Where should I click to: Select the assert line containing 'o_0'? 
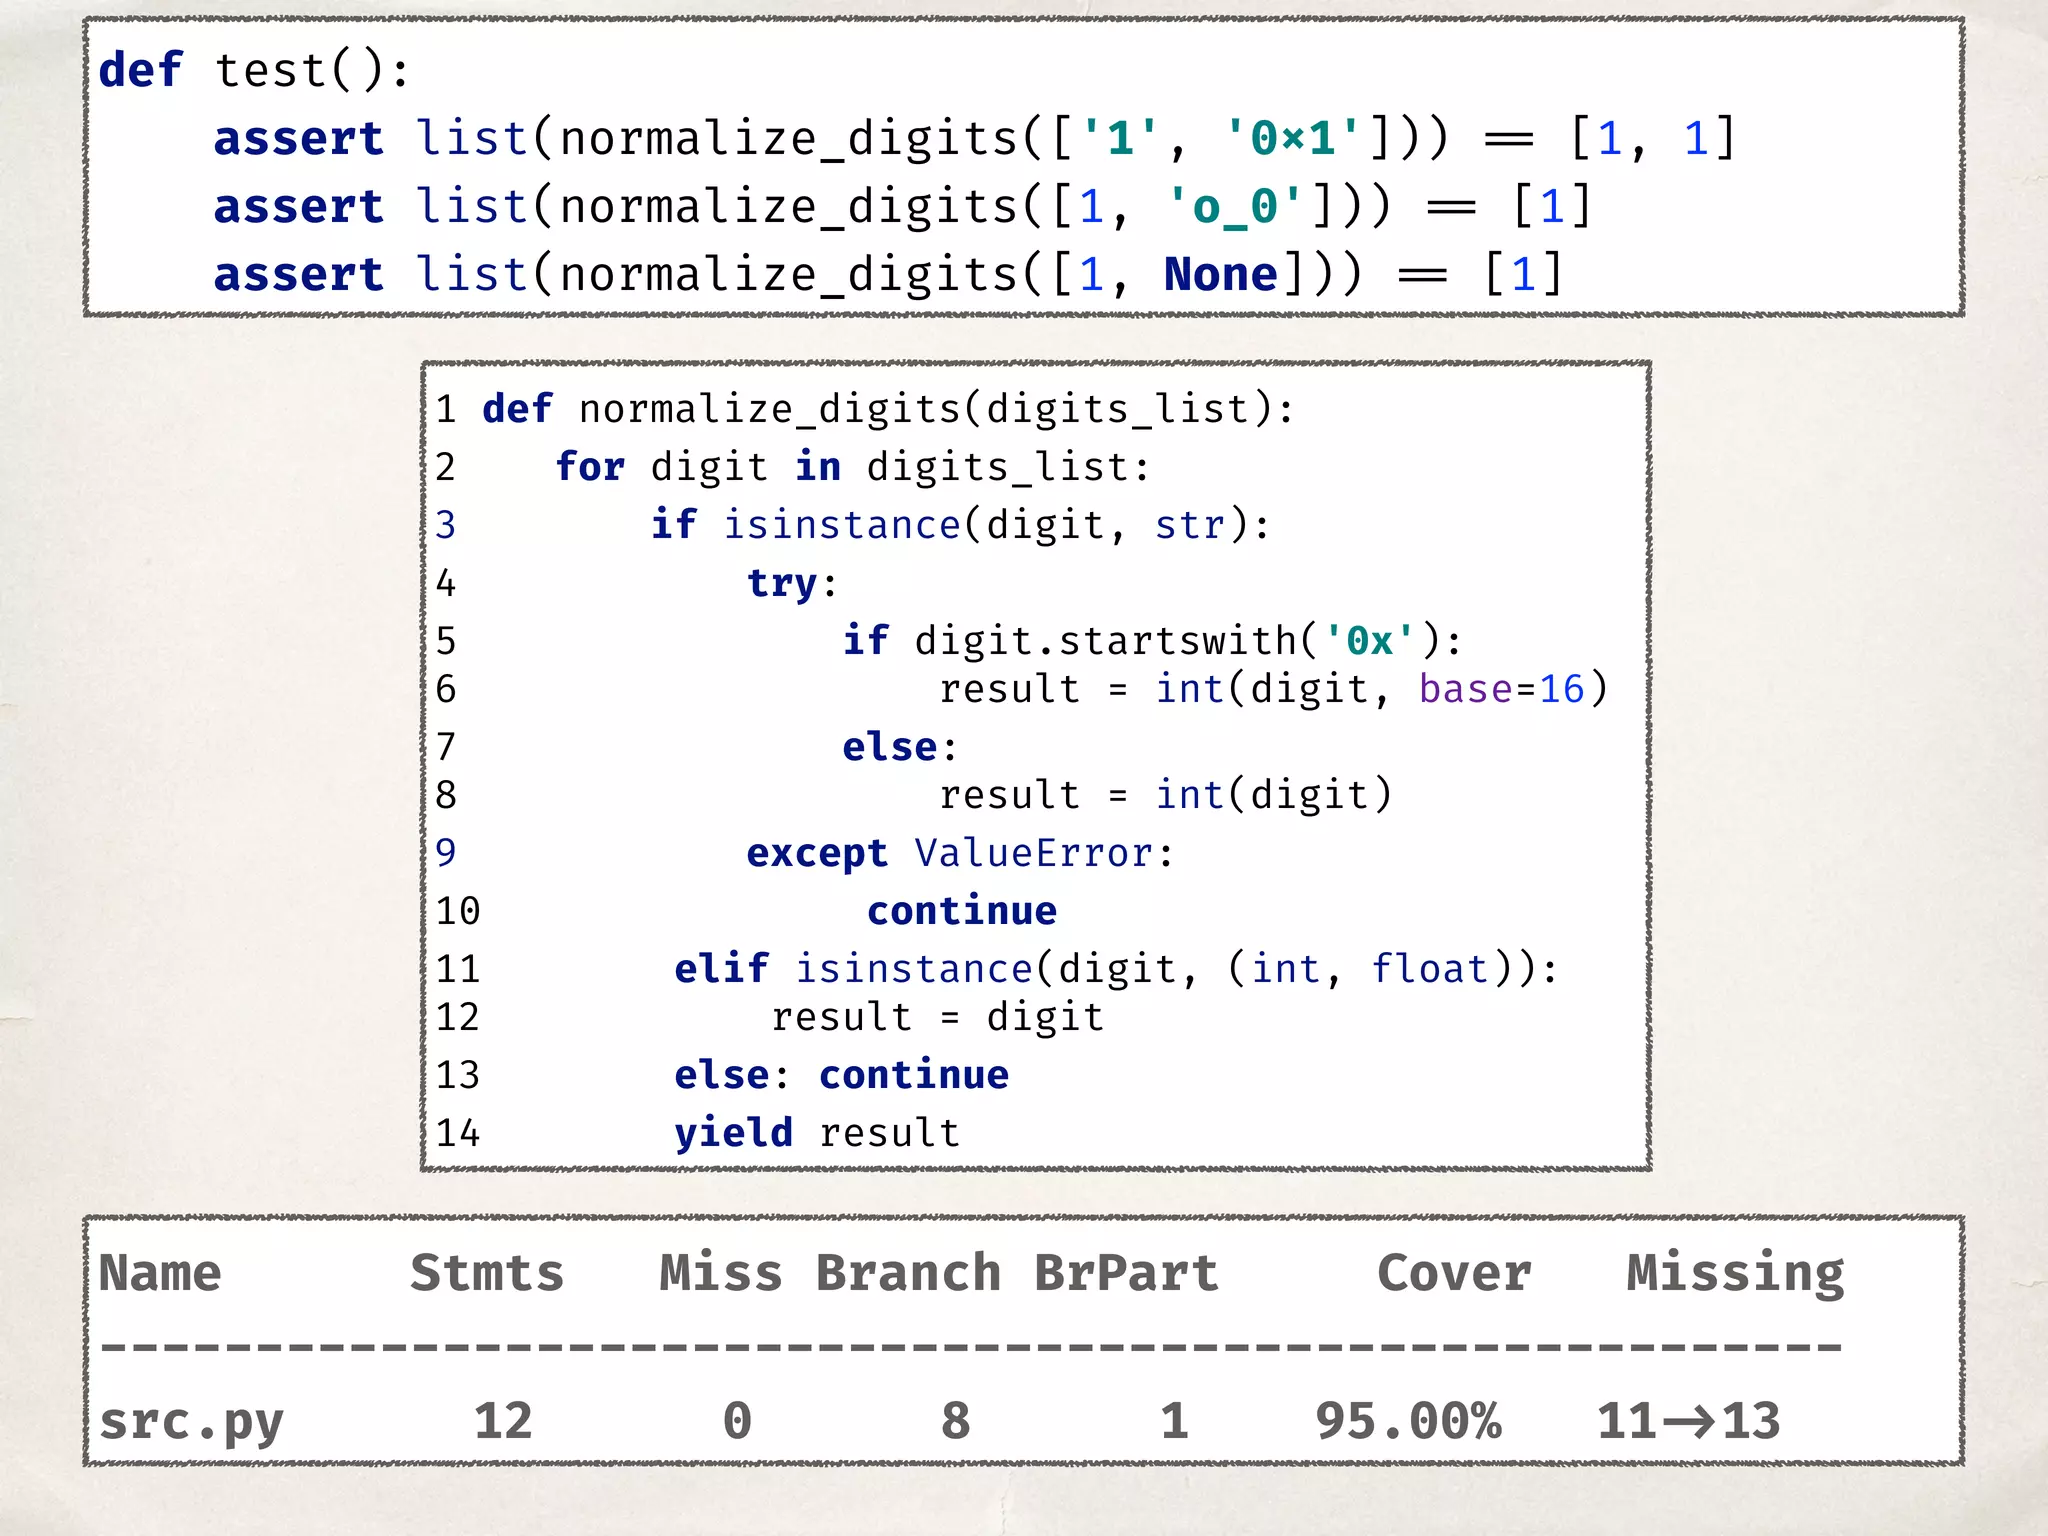(902, 206)
